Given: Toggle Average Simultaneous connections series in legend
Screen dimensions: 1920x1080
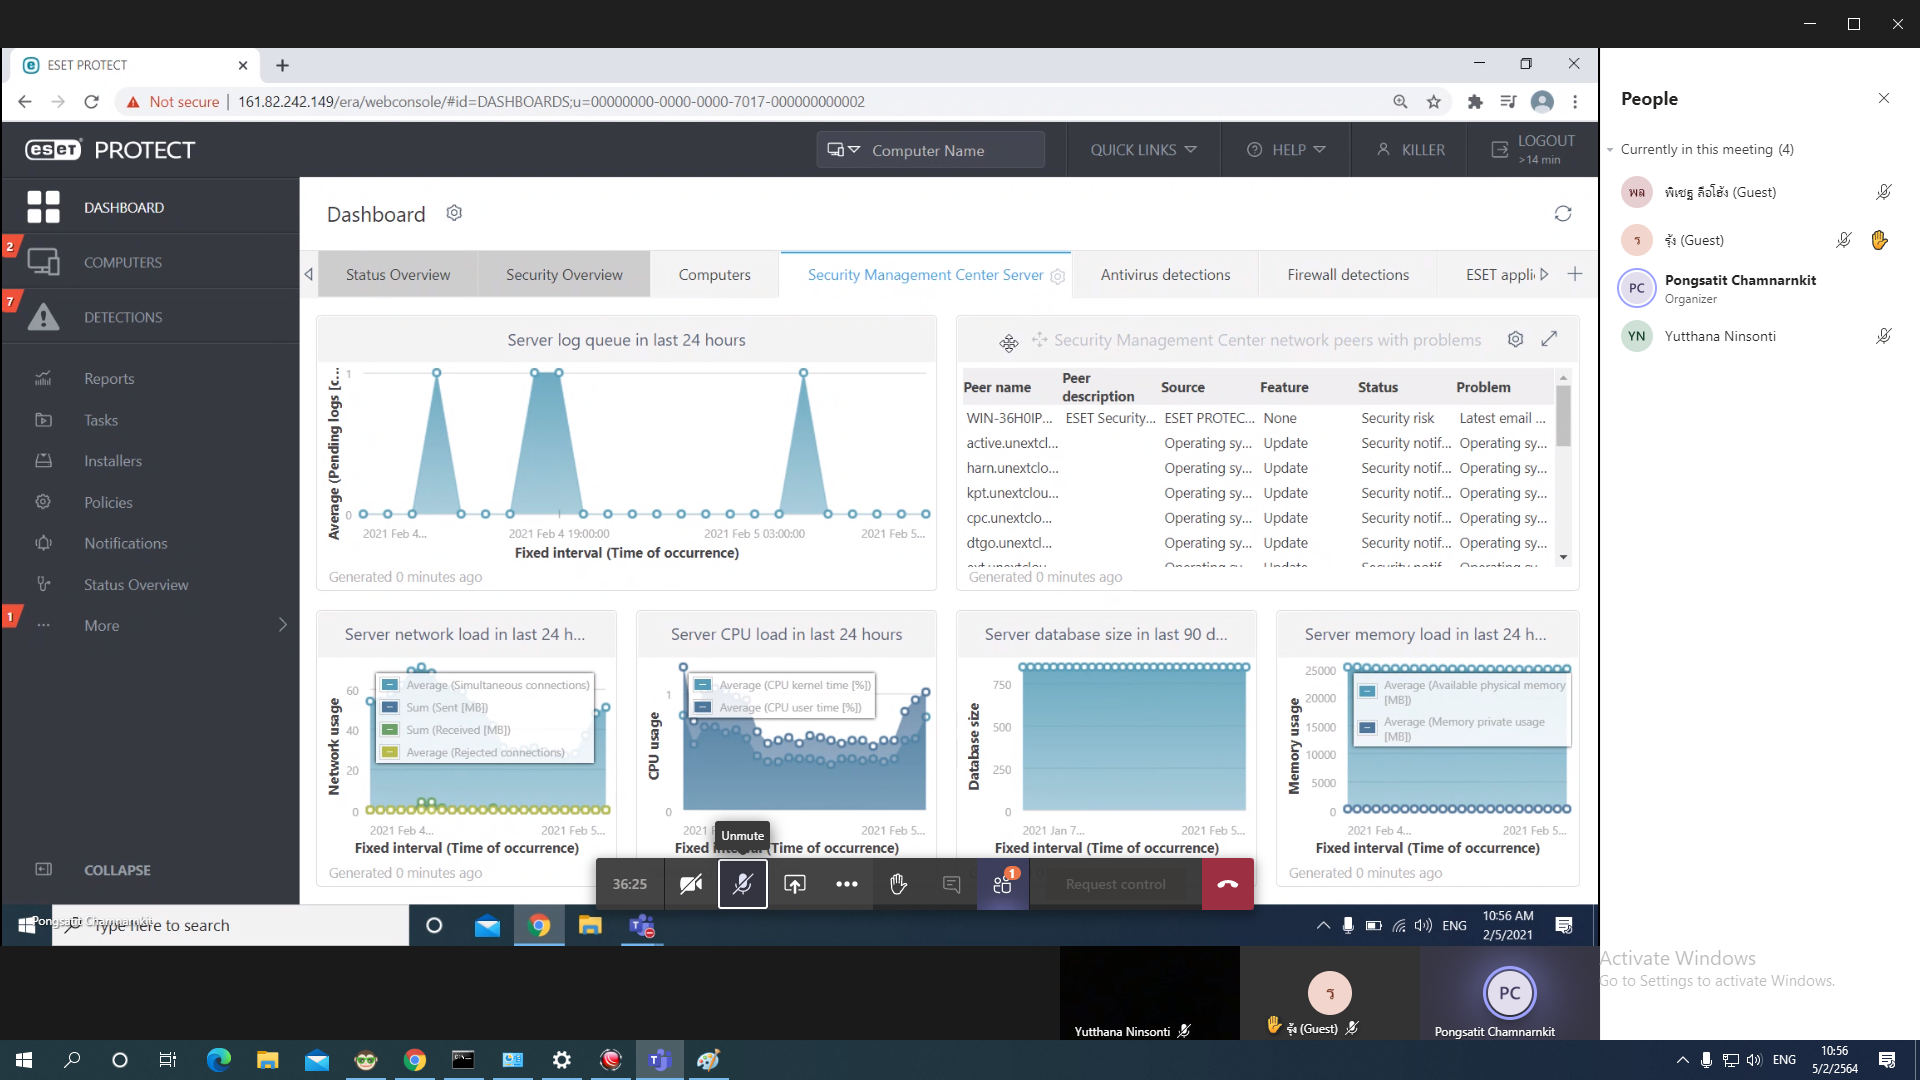Looking at the screenshot, I should [x=487, y=685].
